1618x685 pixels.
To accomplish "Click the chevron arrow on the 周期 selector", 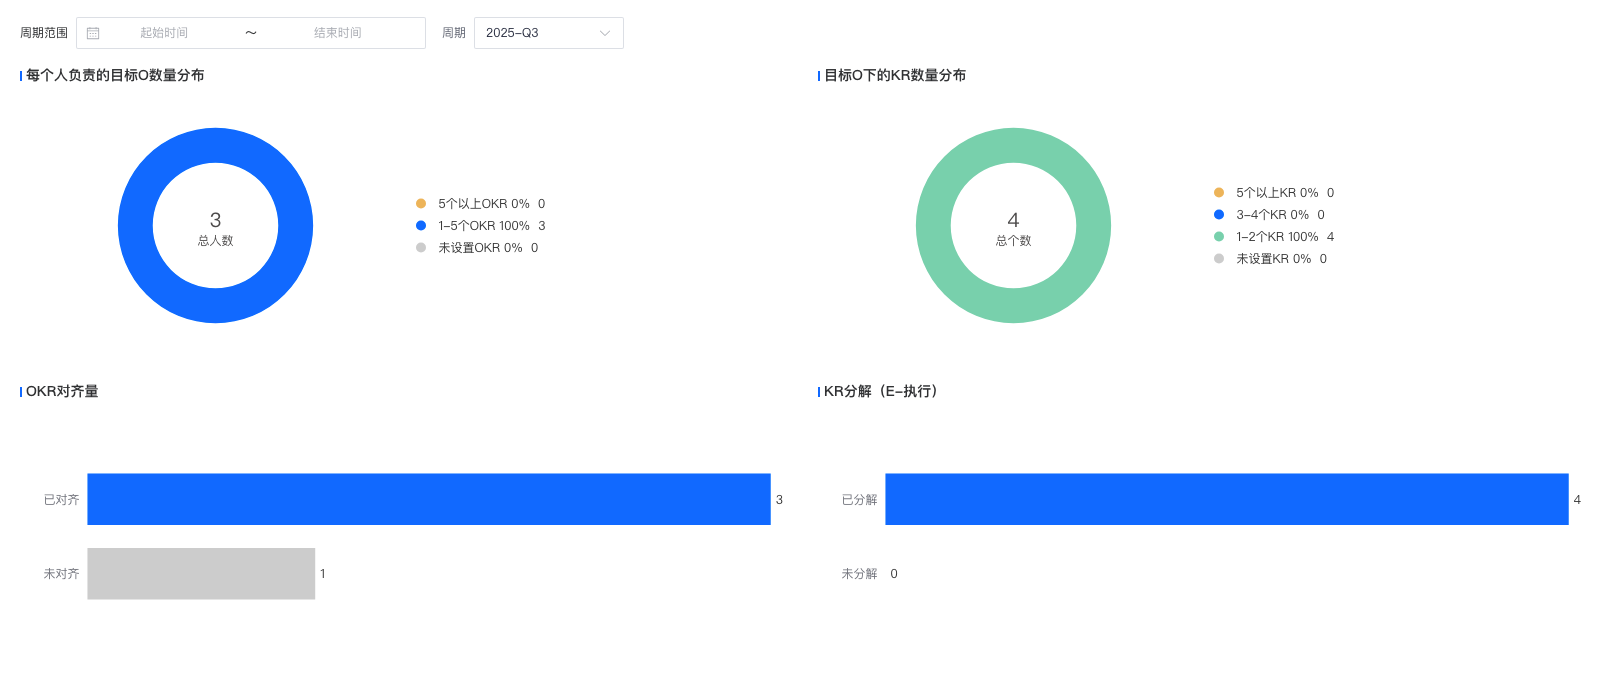I will coord(605,33).
